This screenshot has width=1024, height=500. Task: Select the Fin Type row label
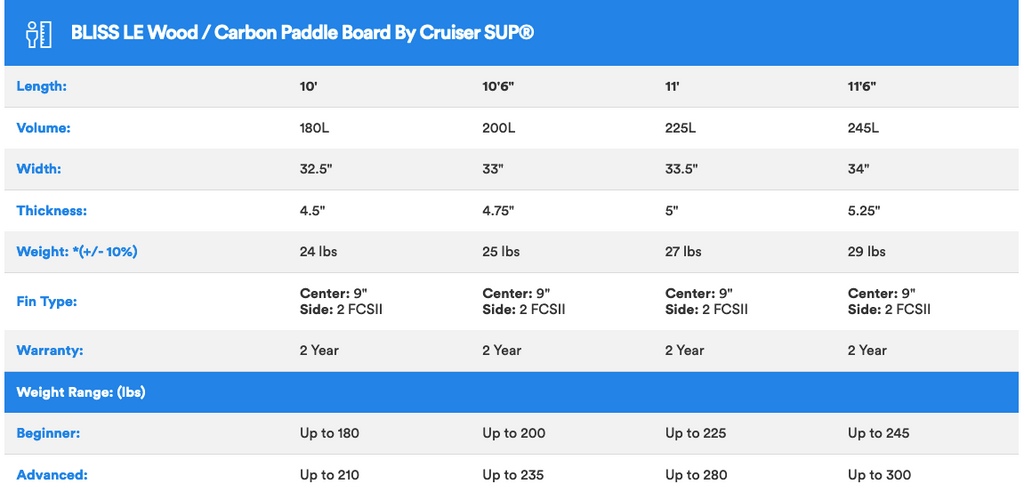(x=46, y=302)
